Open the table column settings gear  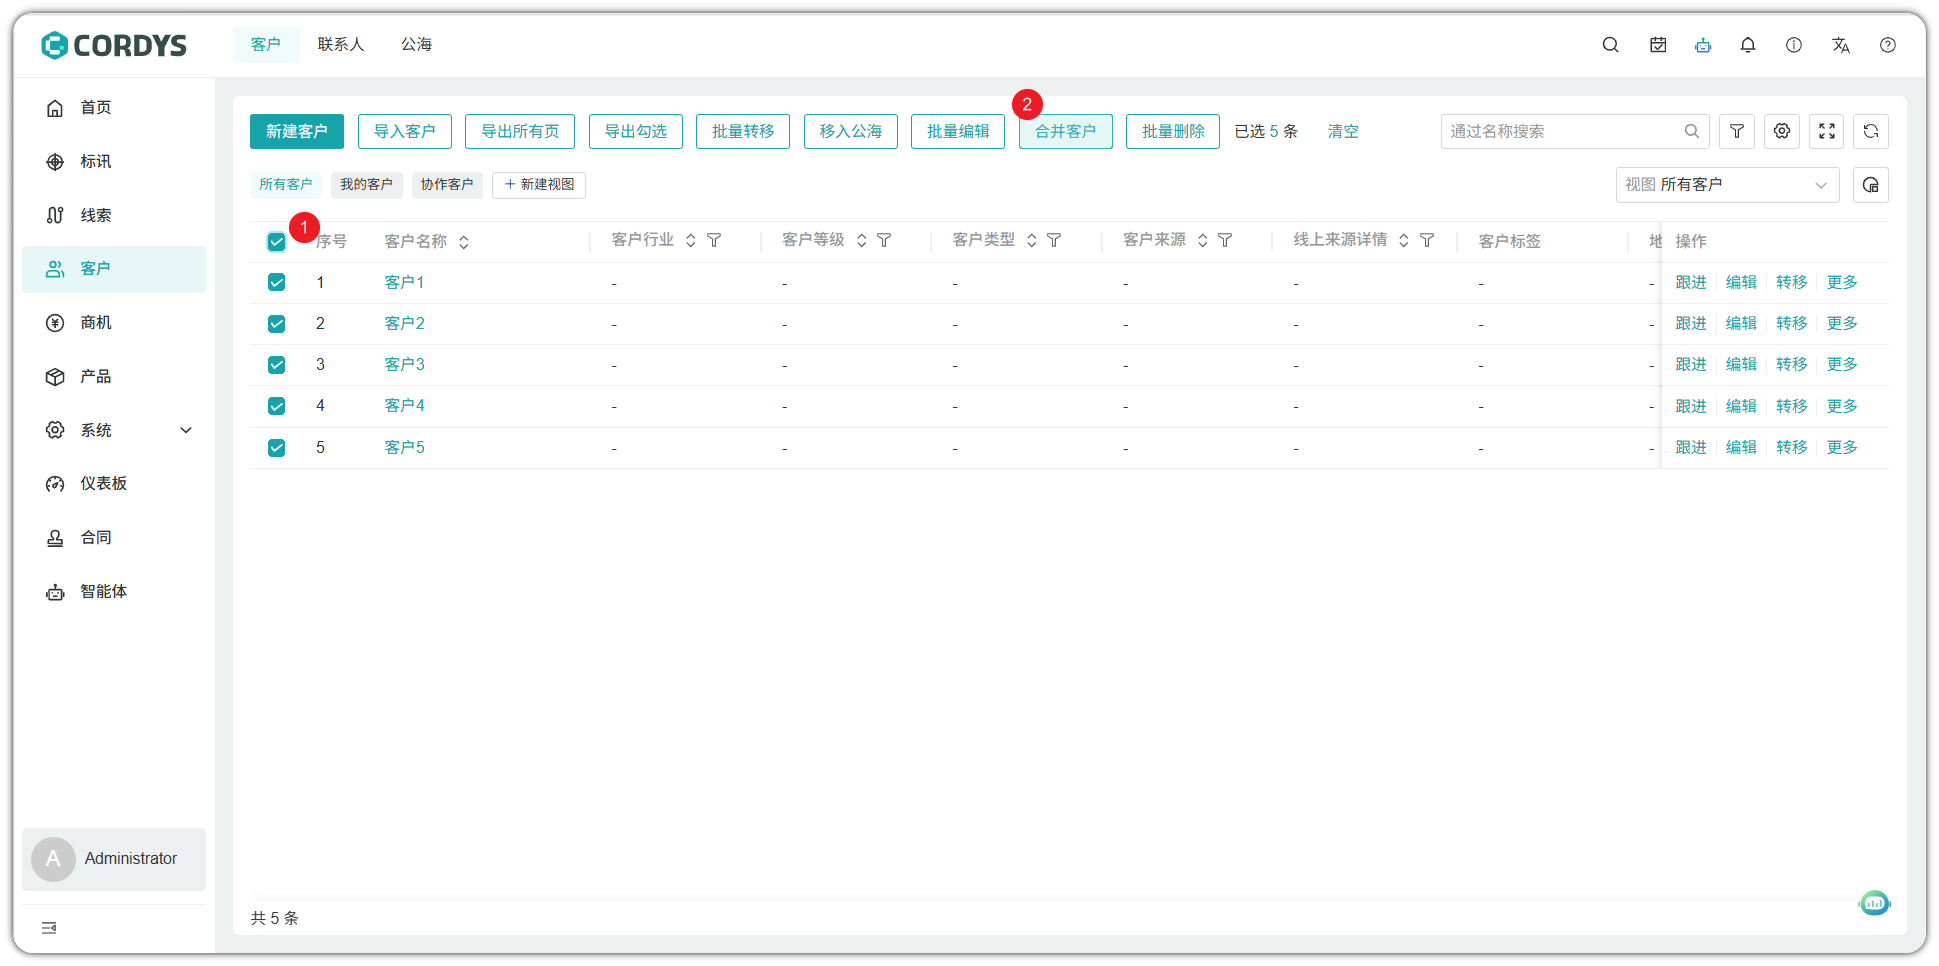[x=1781, y=131]
